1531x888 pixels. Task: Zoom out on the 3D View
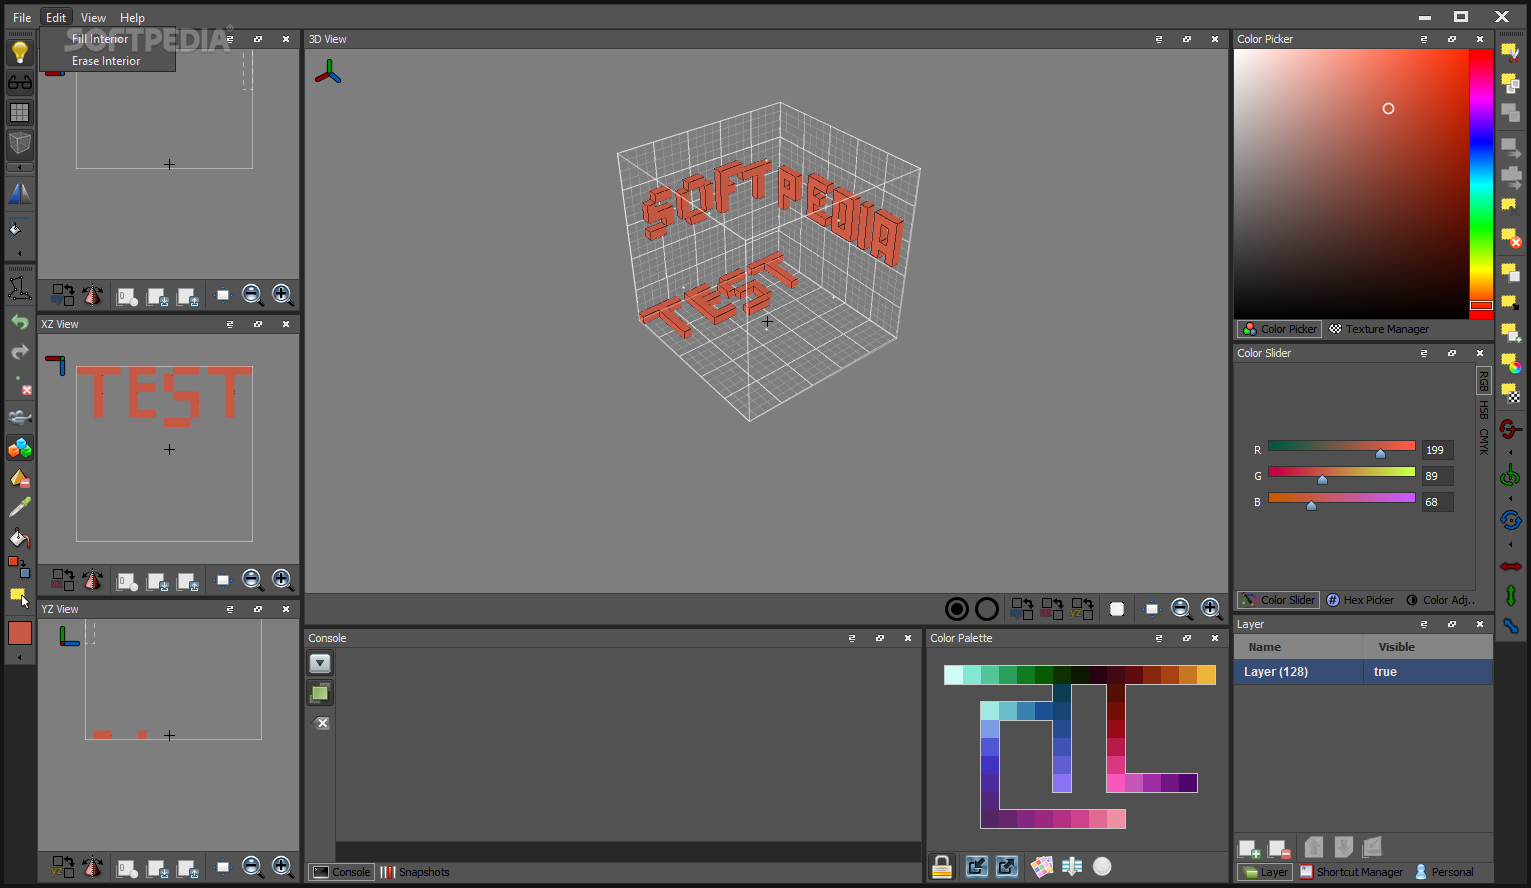(1181, 608)
